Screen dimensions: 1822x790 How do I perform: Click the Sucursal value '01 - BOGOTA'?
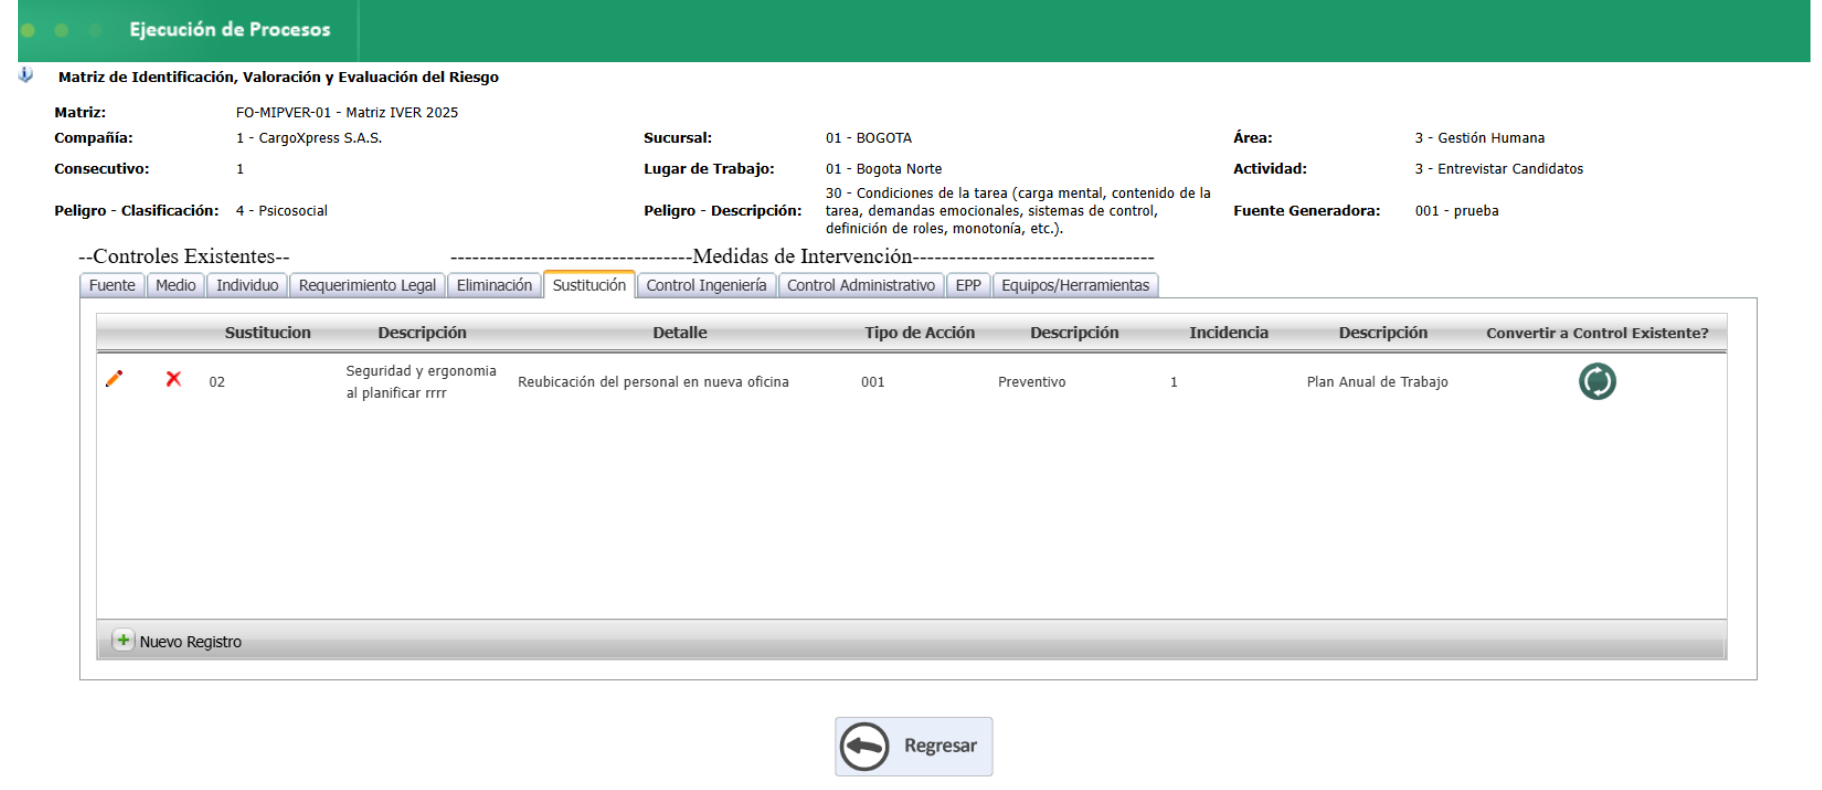(869, 138)
